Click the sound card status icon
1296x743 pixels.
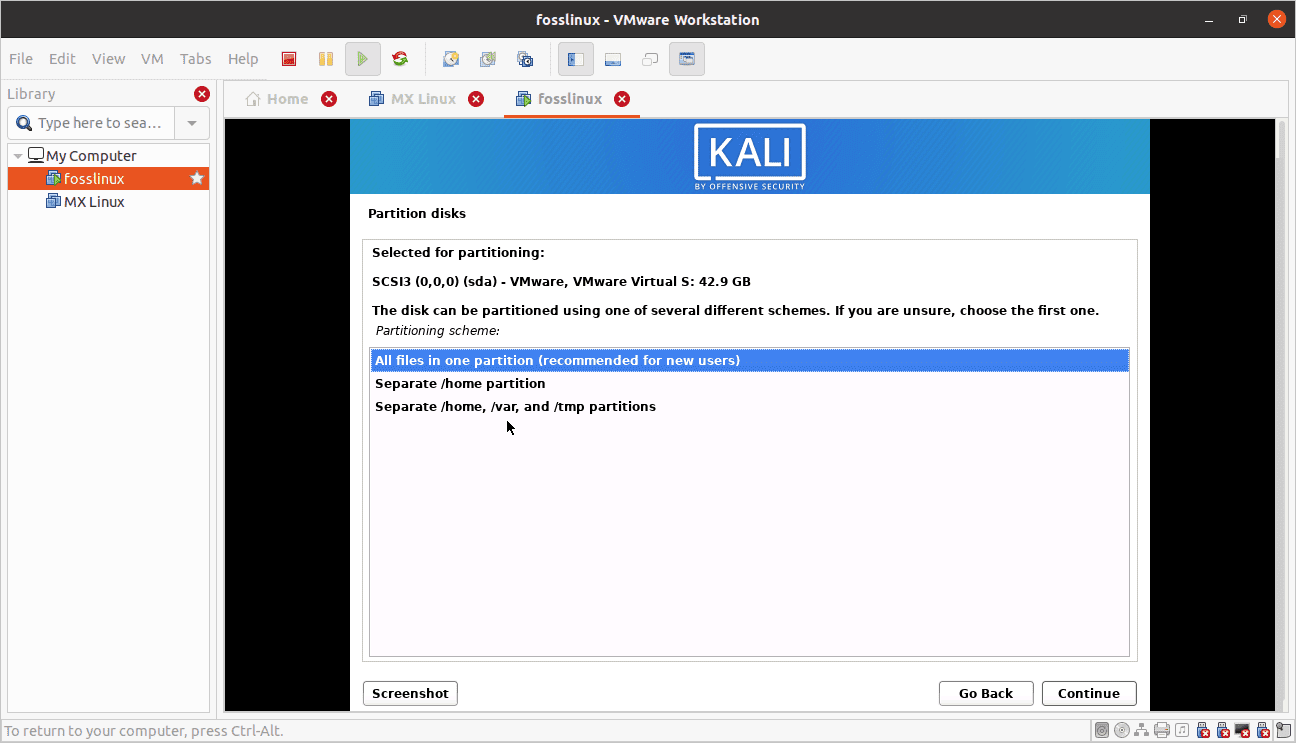[1182, 731]
